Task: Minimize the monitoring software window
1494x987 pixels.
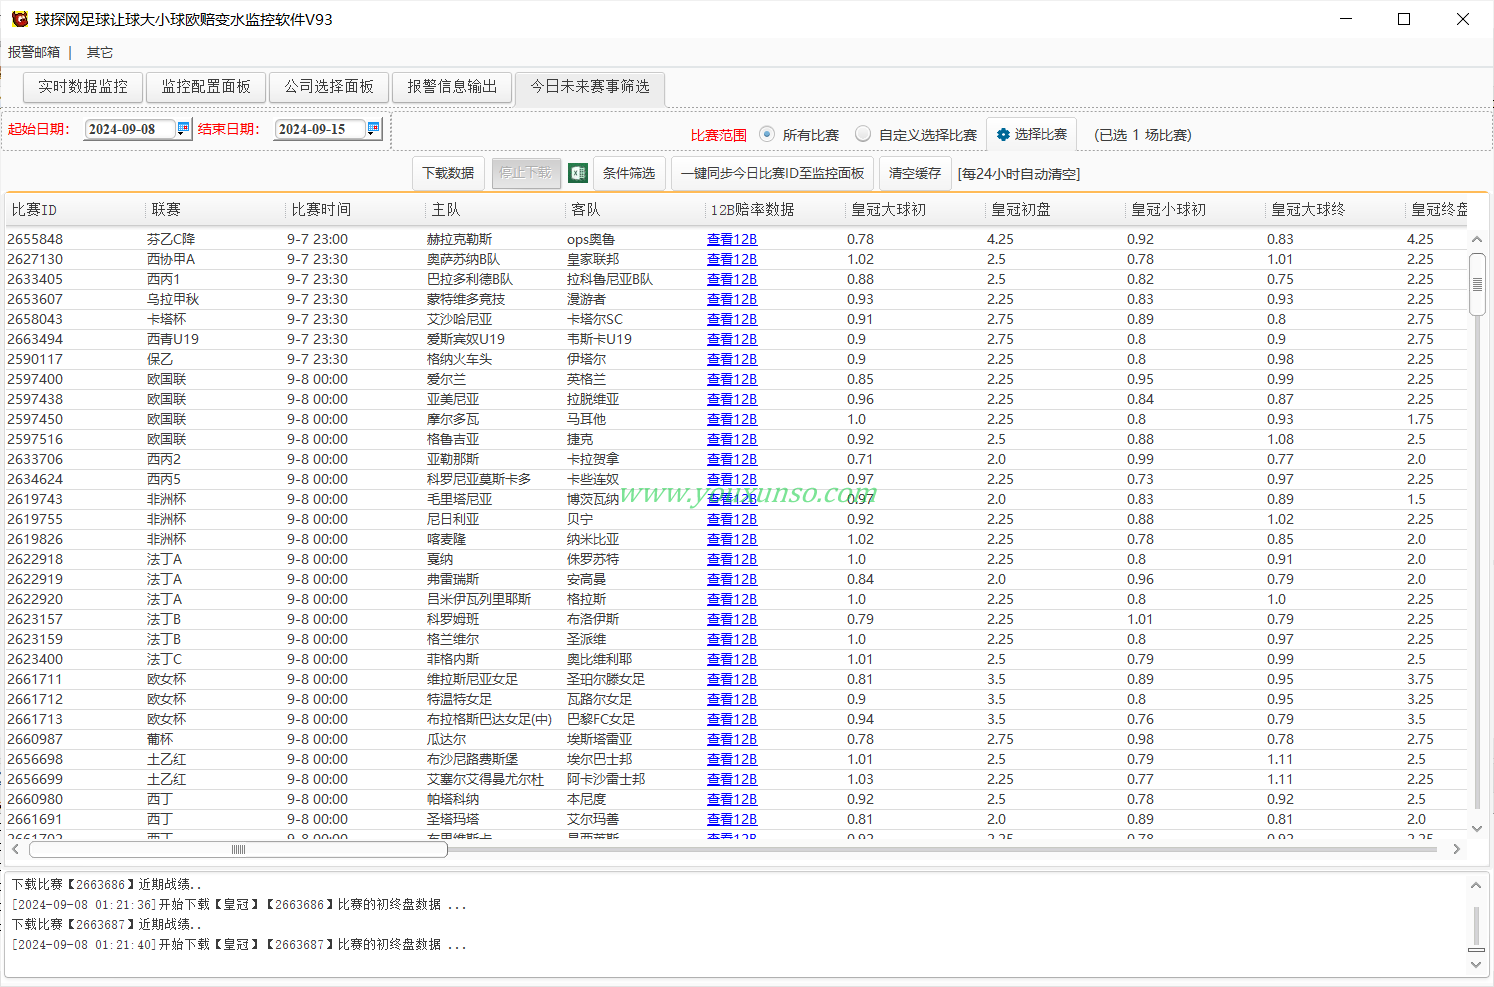Action: 1346,19
